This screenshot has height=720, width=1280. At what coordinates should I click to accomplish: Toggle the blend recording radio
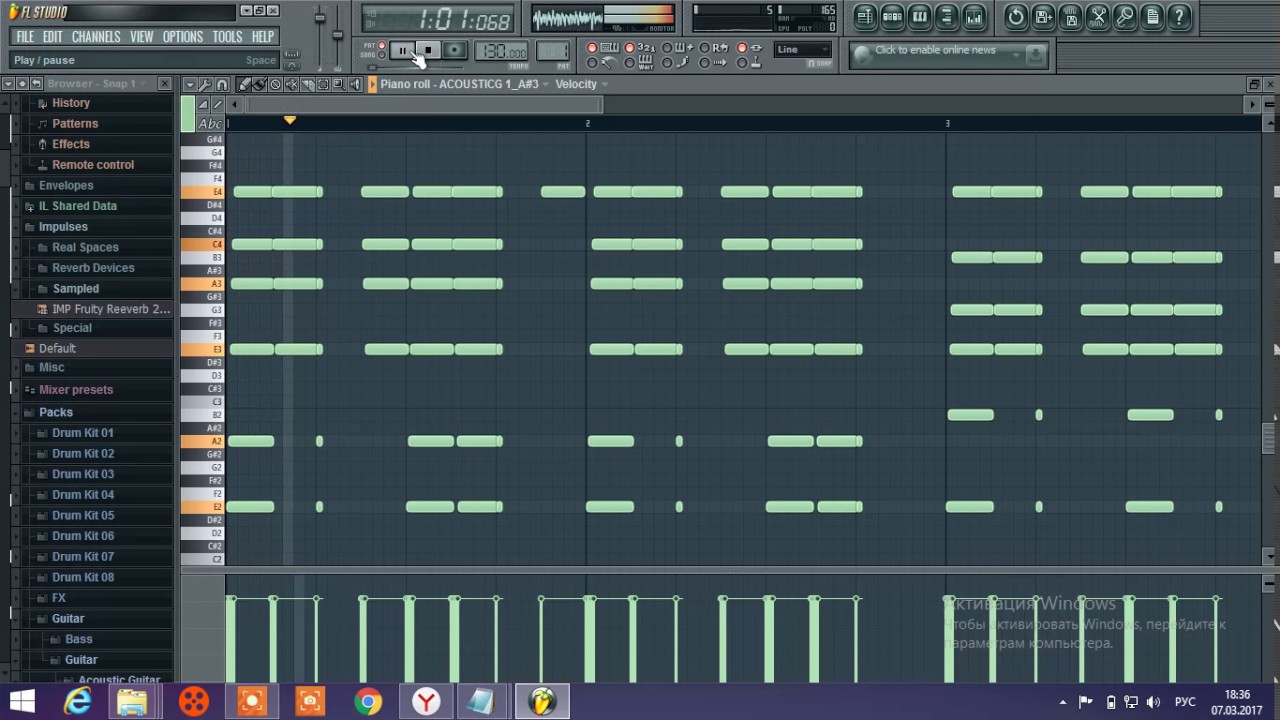pyautogui.click(x=668, y=48)
